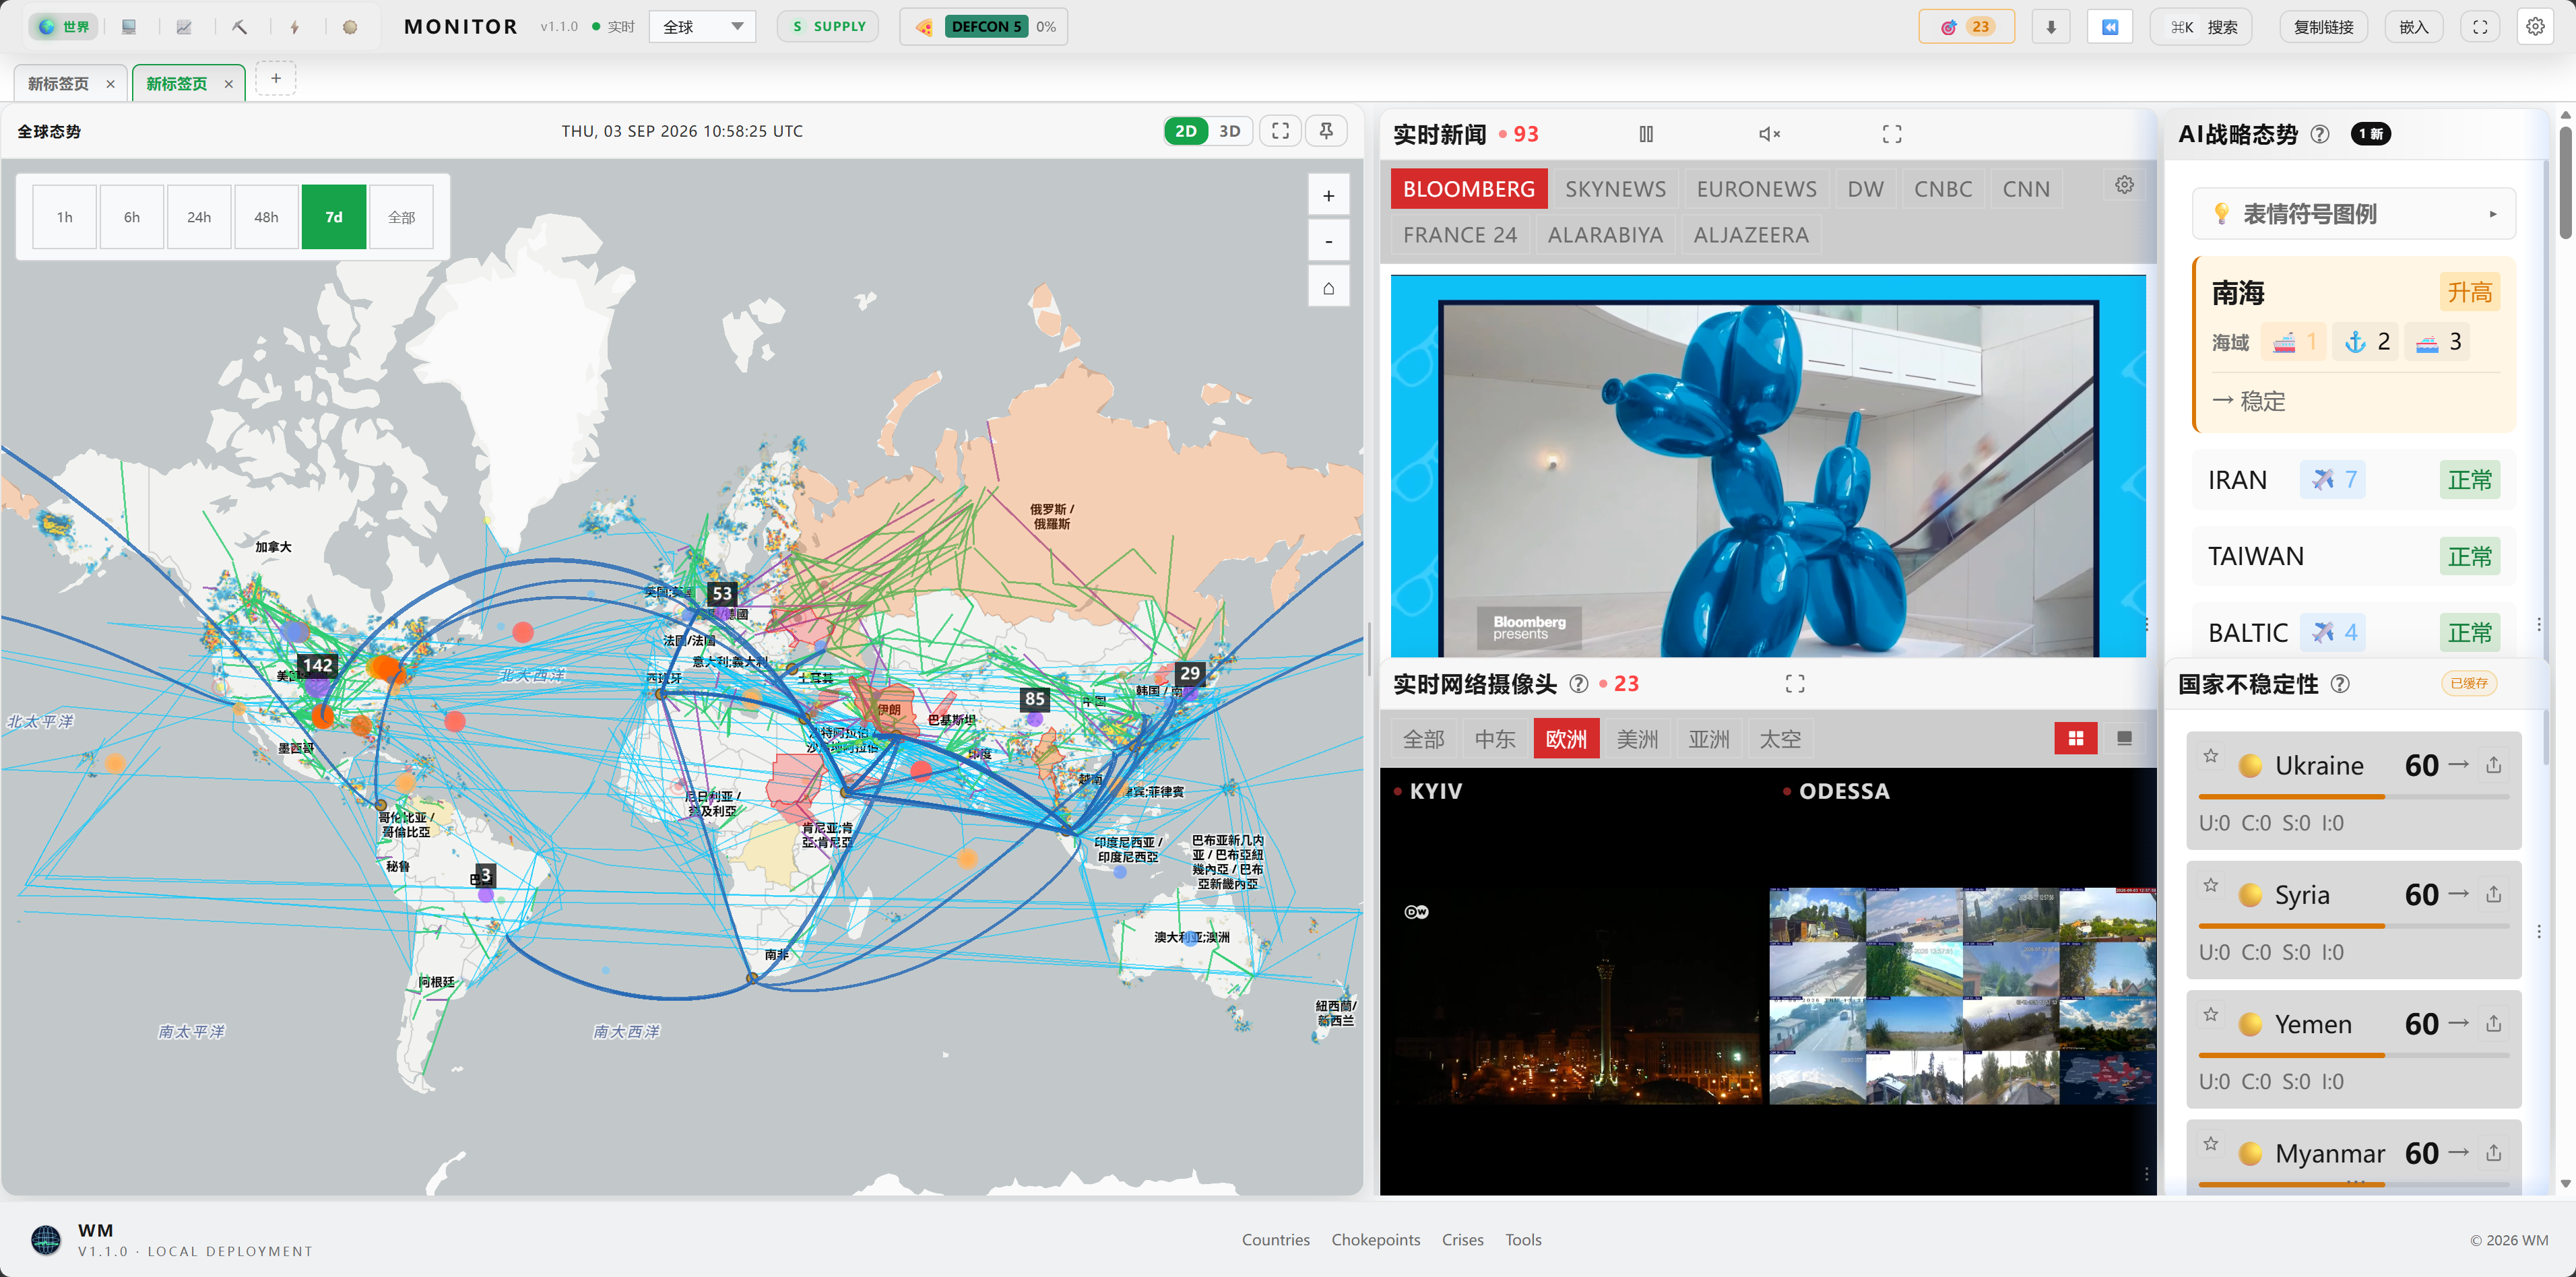Favorite Yemen with the star toggle
Image resolution: width=2576 pixels, height=1277 pixels.
(x=2211, y=1014)
